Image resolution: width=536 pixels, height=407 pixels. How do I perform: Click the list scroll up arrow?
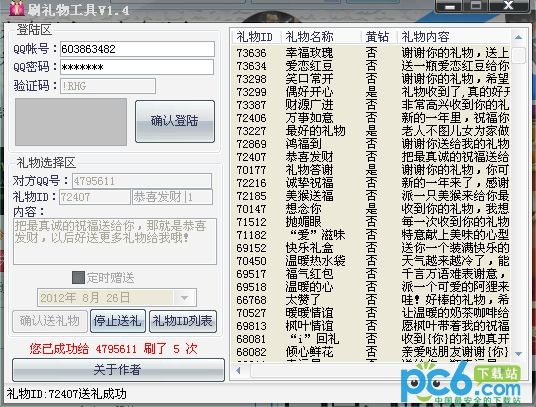[519, 37]
